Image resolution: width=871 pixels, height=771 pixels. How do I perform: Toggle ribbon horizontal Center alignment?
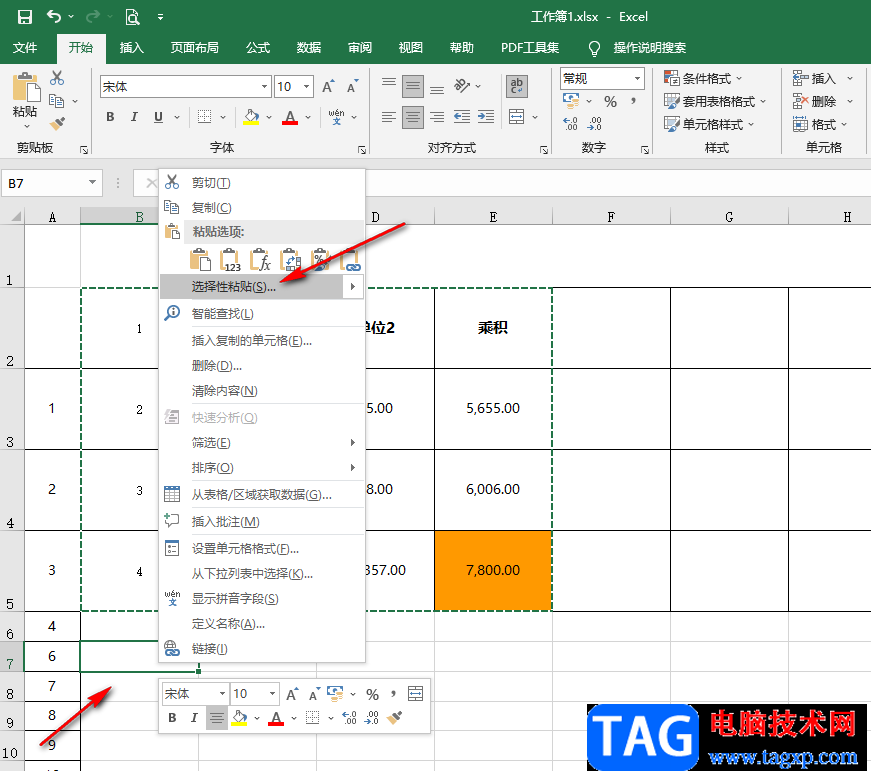[413, 117]
